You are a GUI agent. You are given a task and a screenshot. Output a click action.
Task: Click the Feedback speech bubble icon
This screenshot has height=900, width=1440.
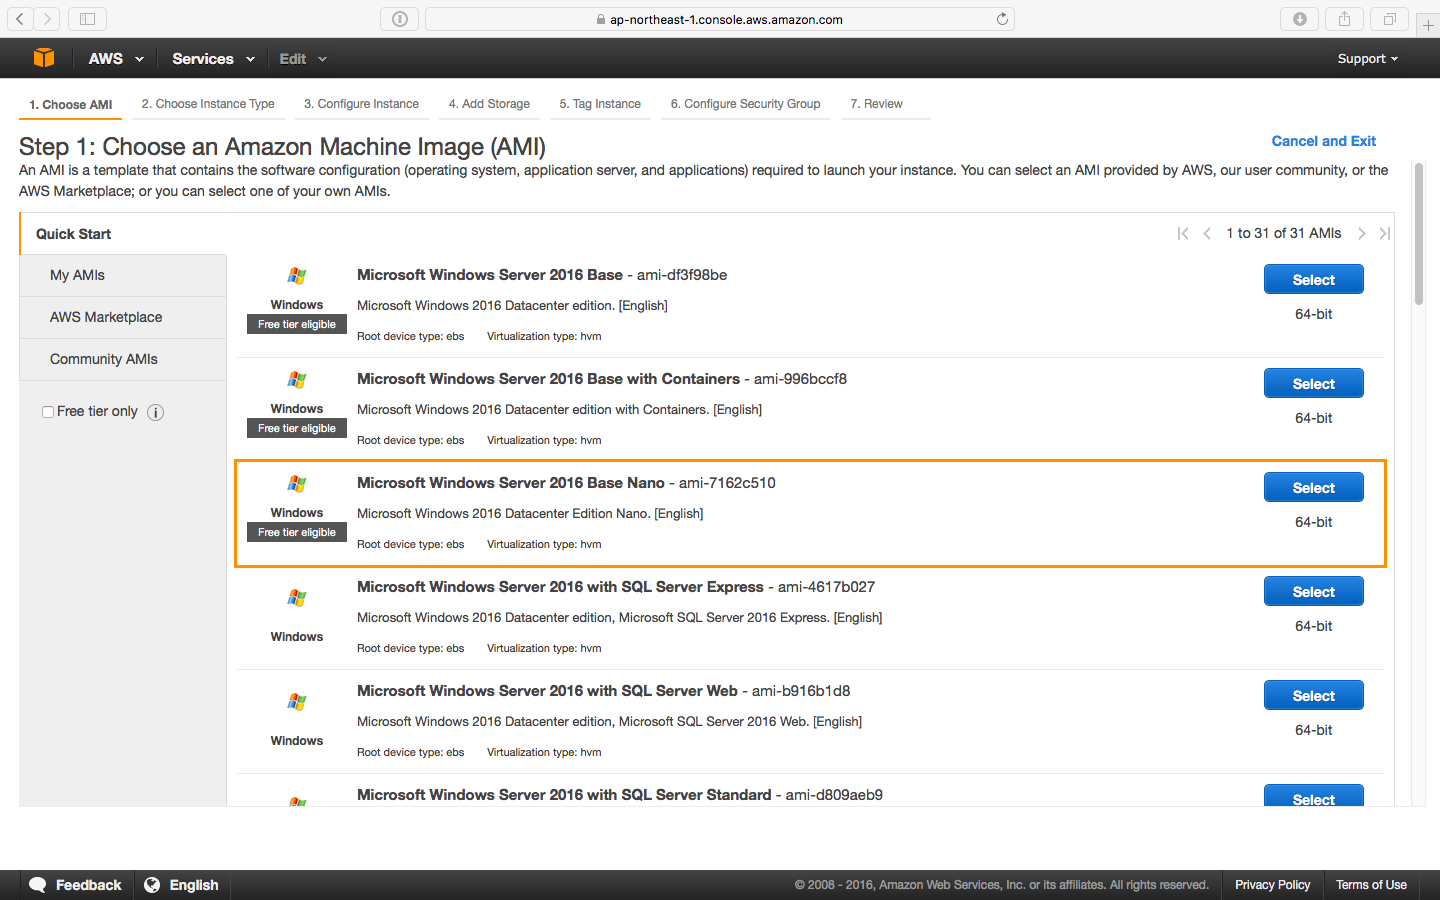(x=38, y=885)
